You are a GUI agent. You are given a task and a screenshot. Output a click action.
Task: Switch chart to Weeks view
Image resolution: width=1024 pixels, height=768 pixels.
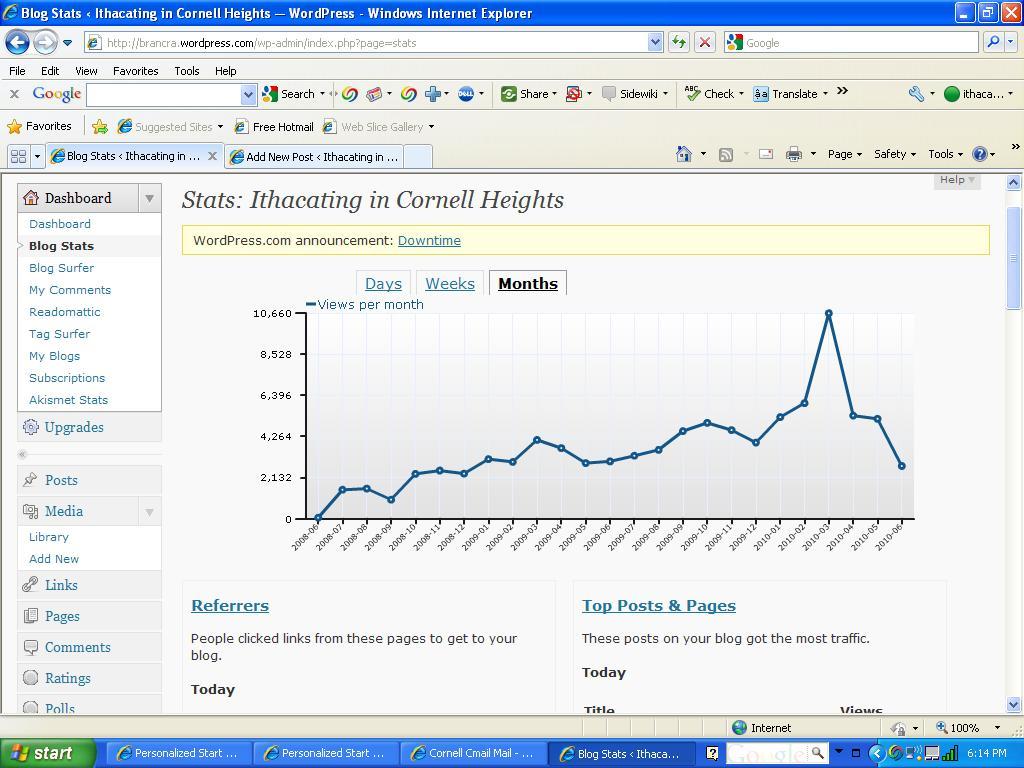(x=449, y=284)
